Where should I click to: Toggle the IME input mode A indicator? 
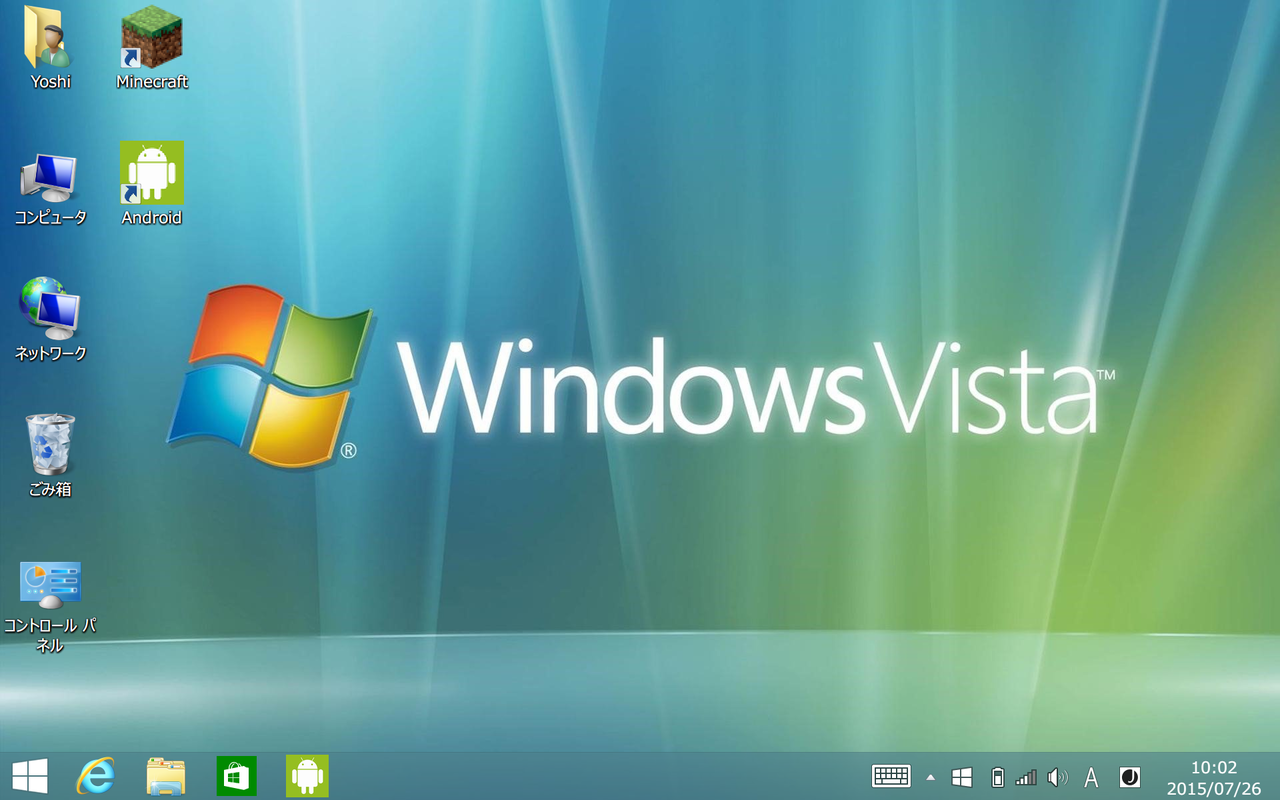point(1092,777)
